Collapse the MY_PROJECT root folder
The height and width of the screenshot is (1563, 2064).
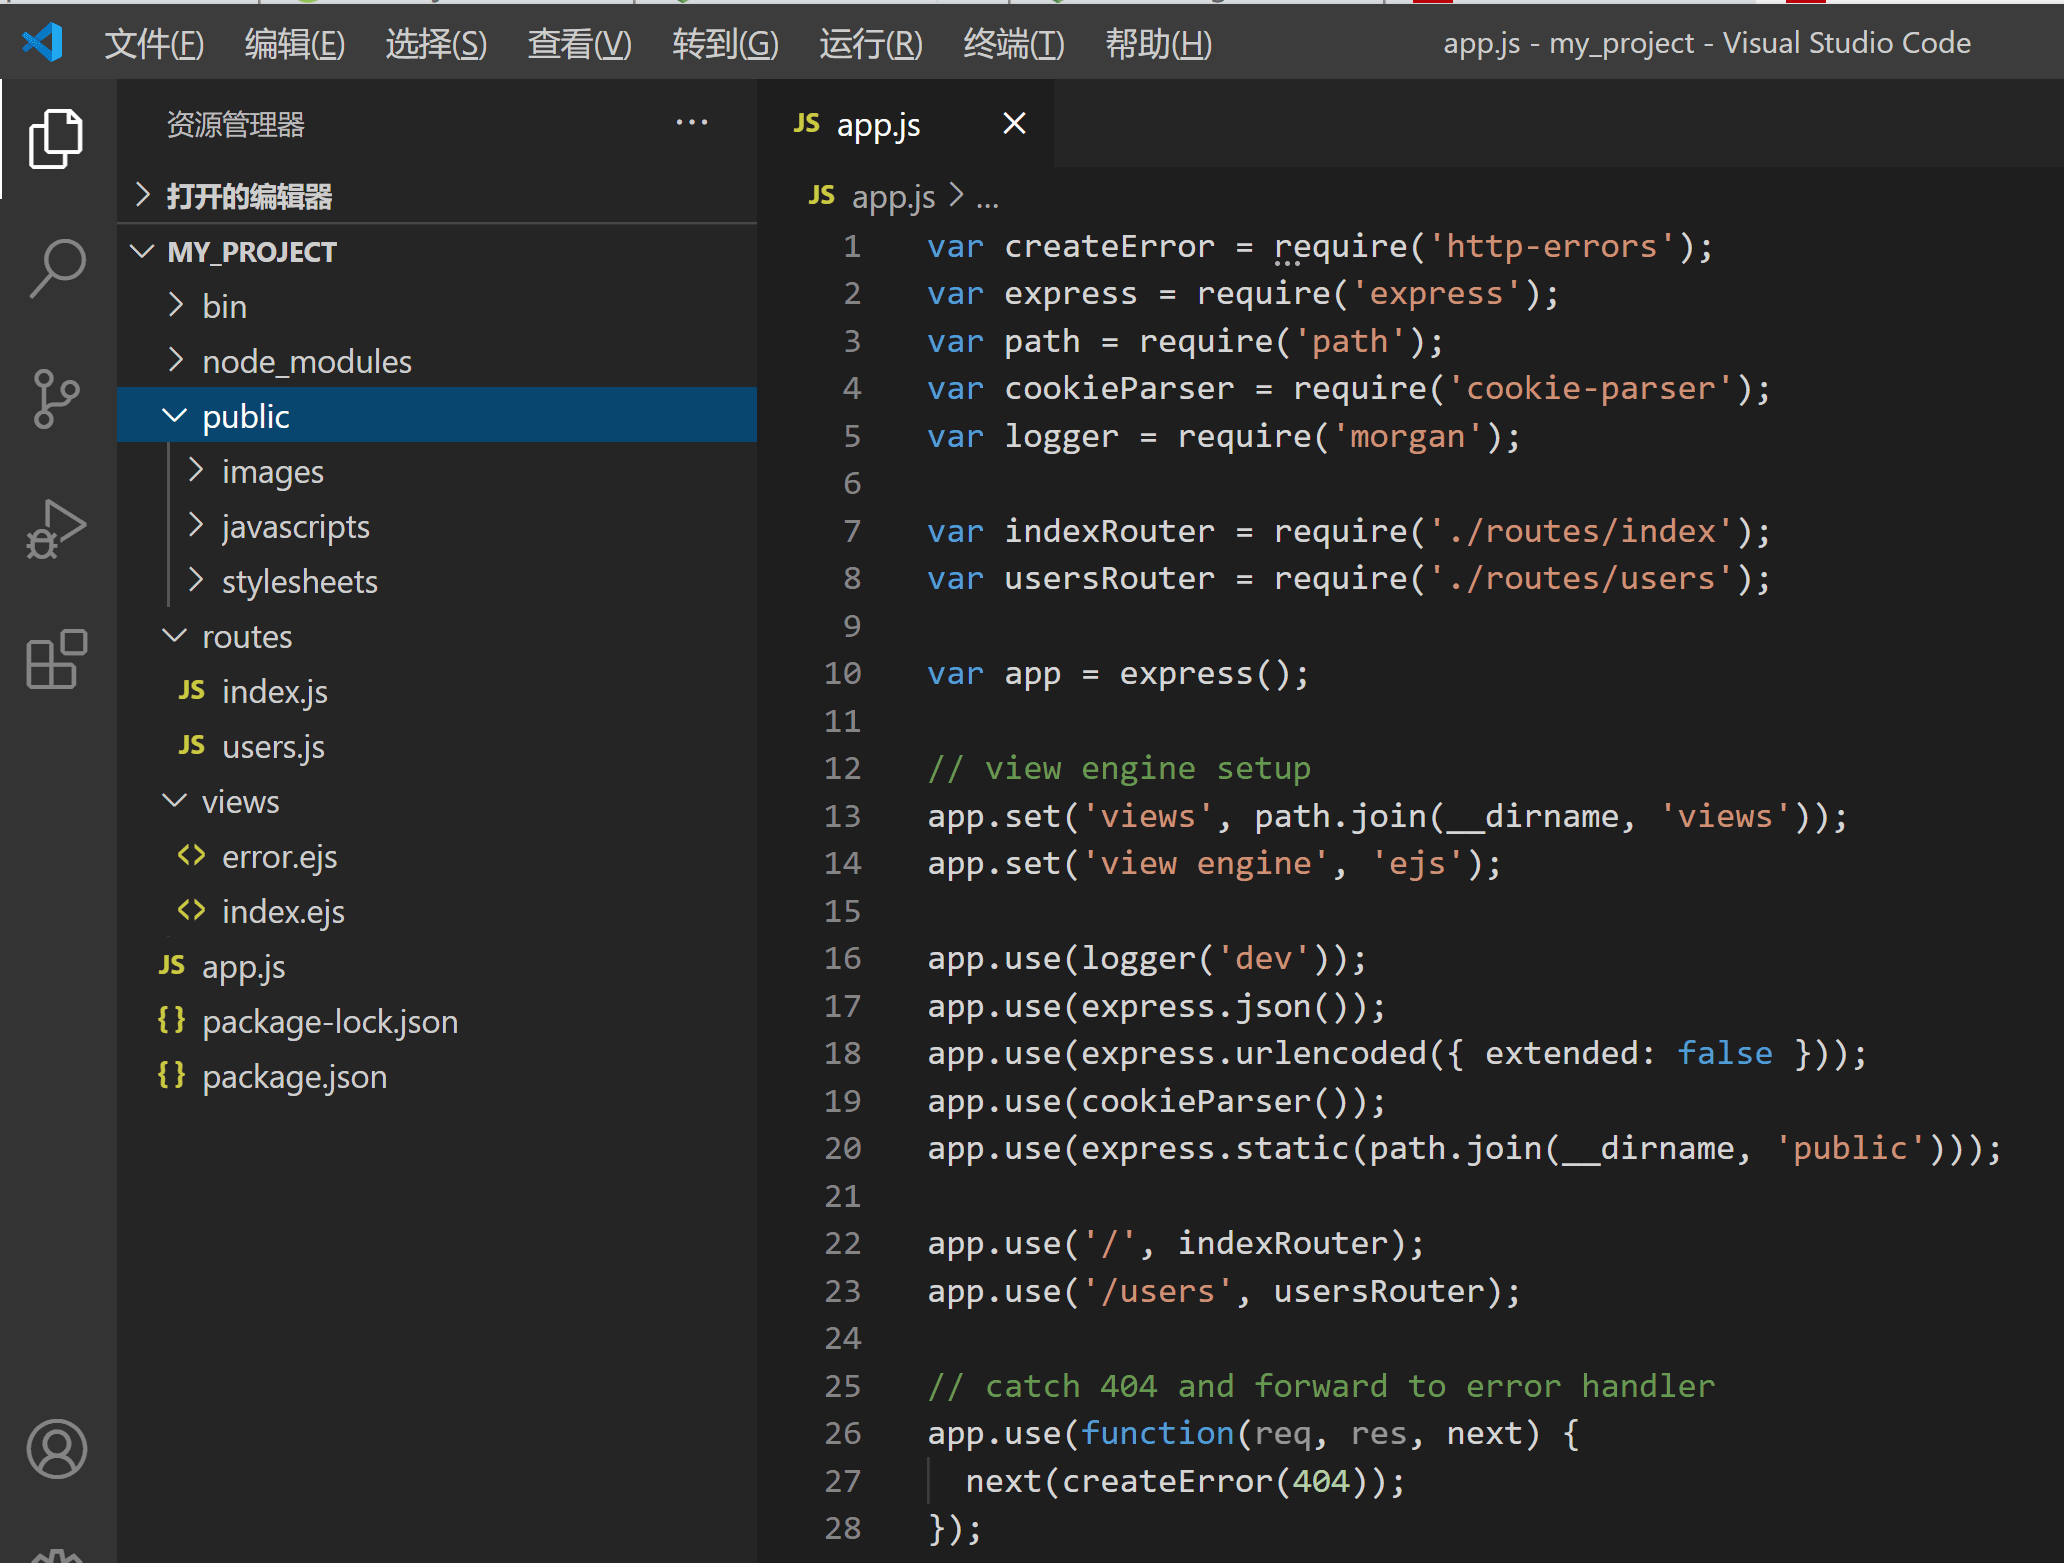[x=252, y=252]
